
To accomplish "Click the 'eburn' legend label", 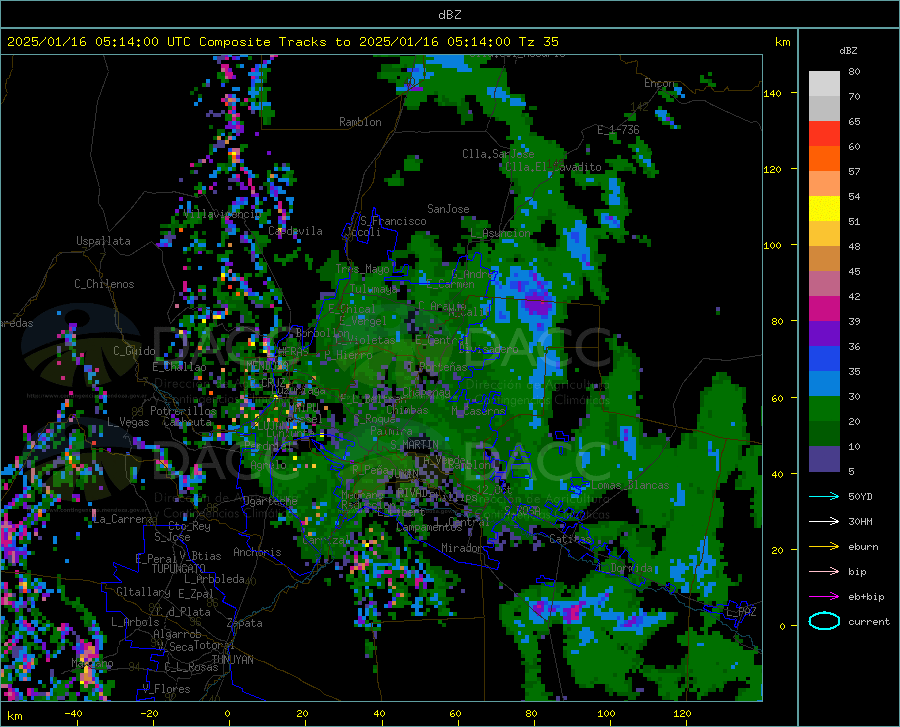I will (x=863, y=546).
